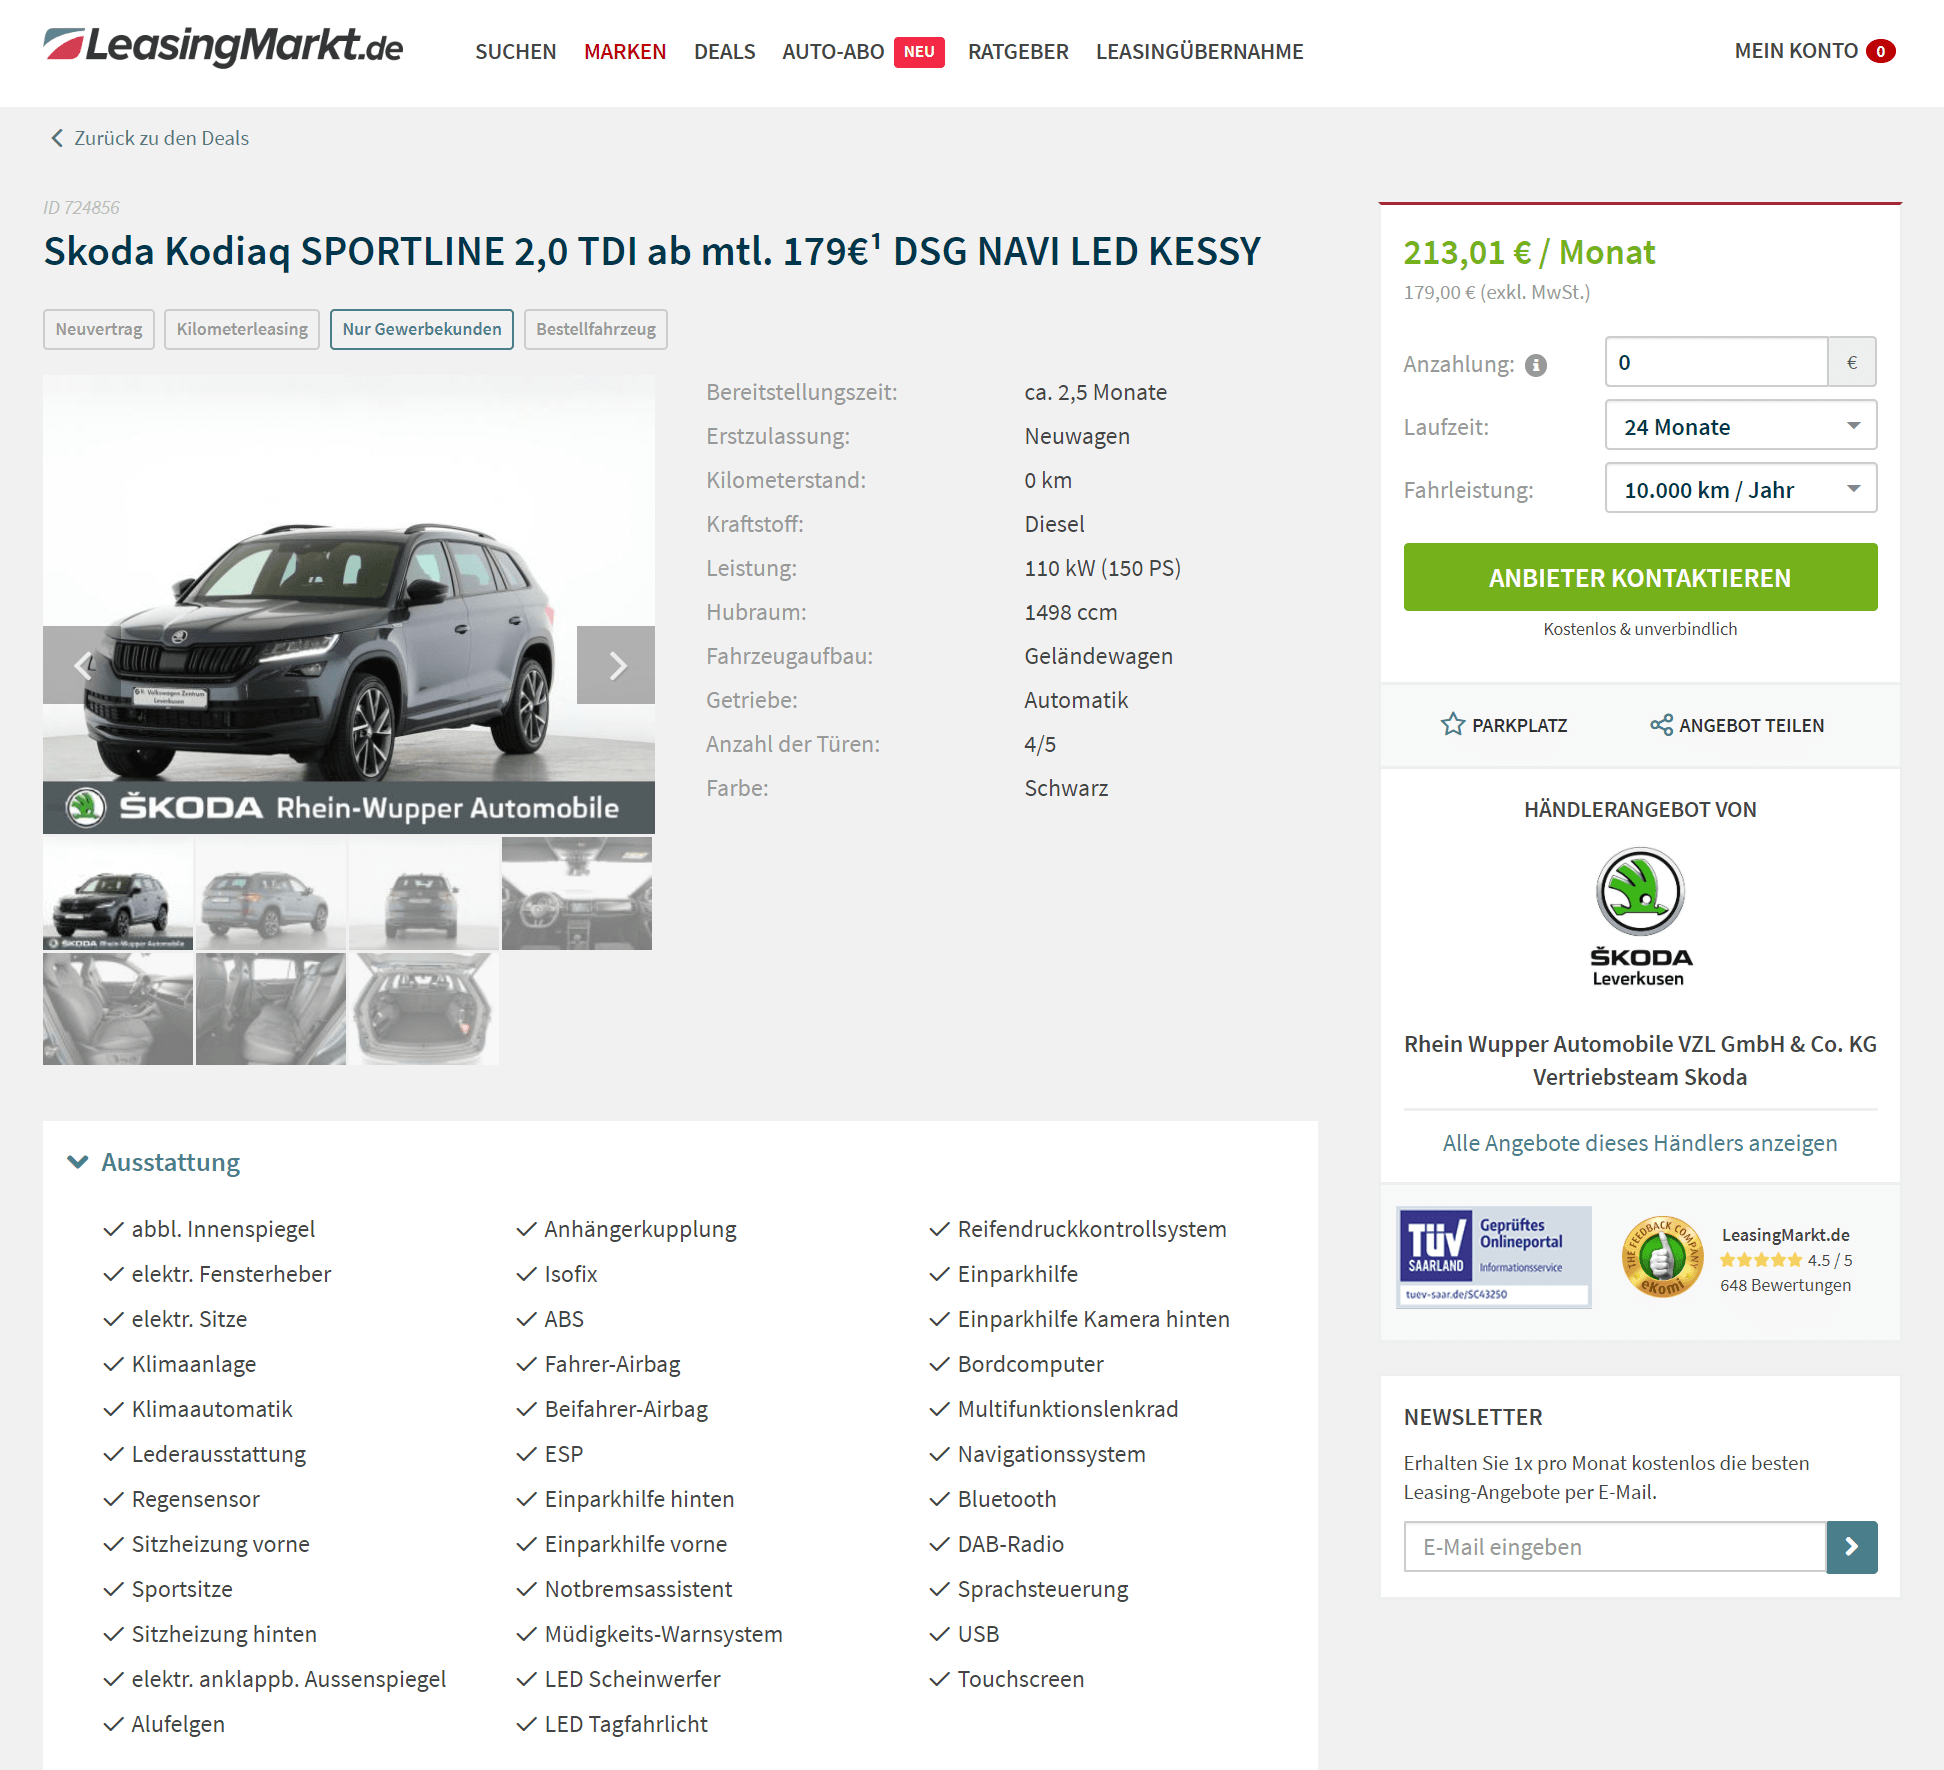
Task: Click the Mein Konto notification counter badge
Action: [1881, 51]
